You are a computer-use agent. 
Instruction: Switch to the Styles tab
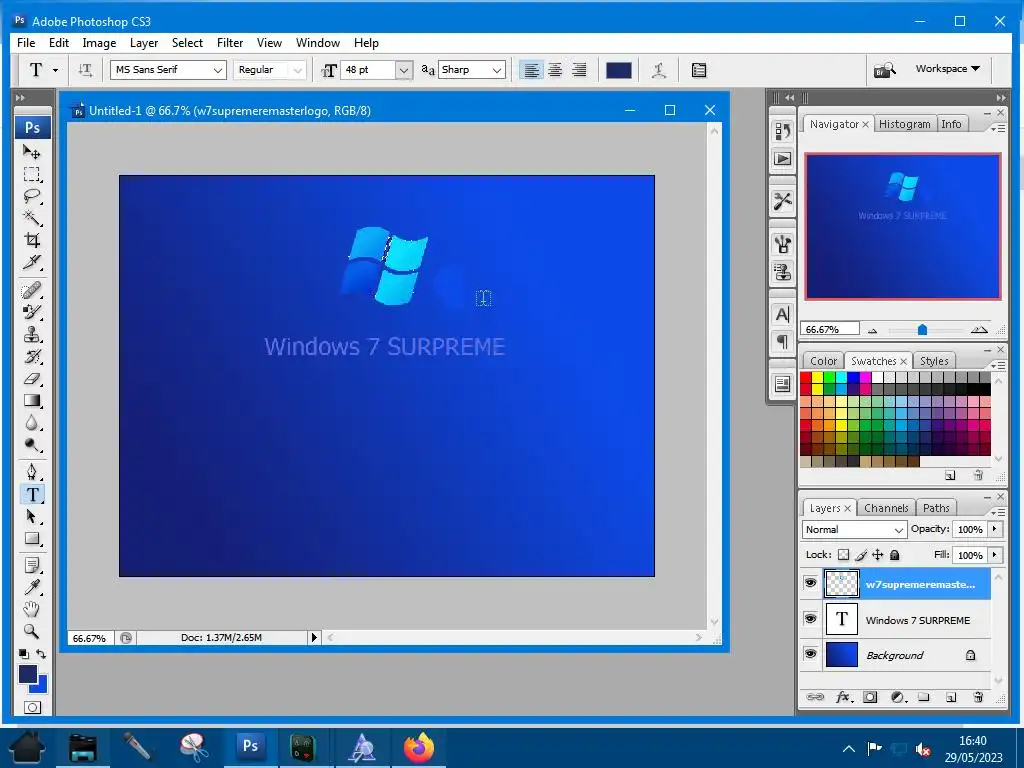coord(934,361)
